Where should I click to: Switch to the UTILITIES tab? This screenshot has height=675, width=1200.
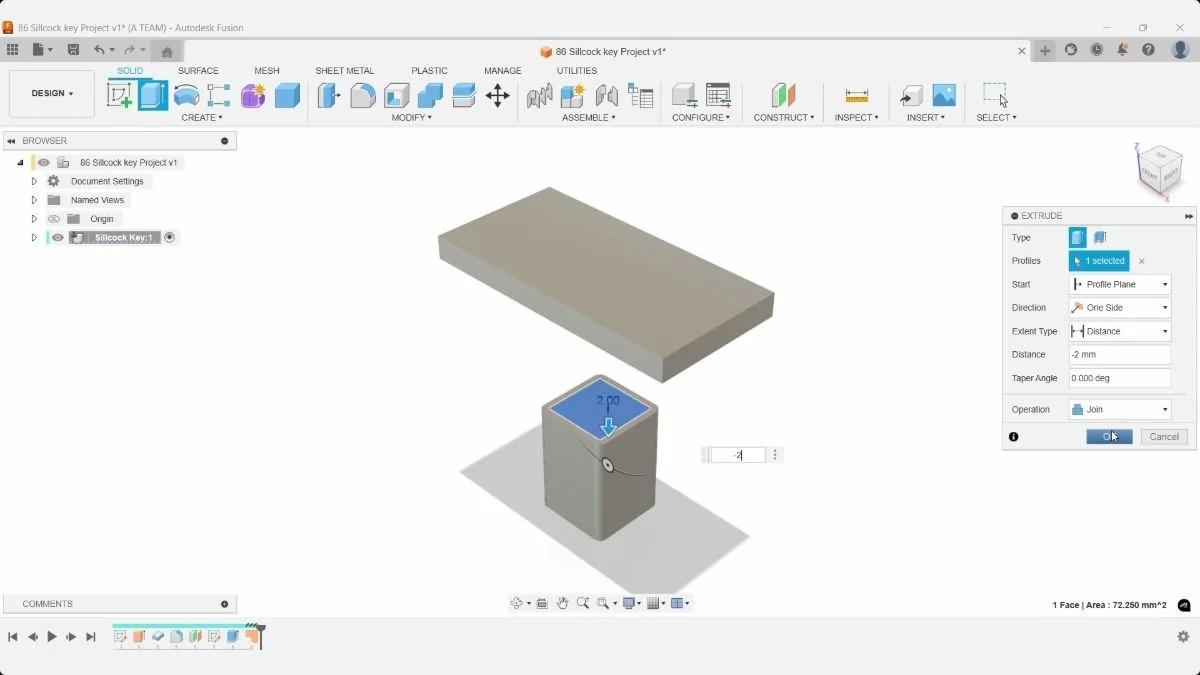(577, 71)
